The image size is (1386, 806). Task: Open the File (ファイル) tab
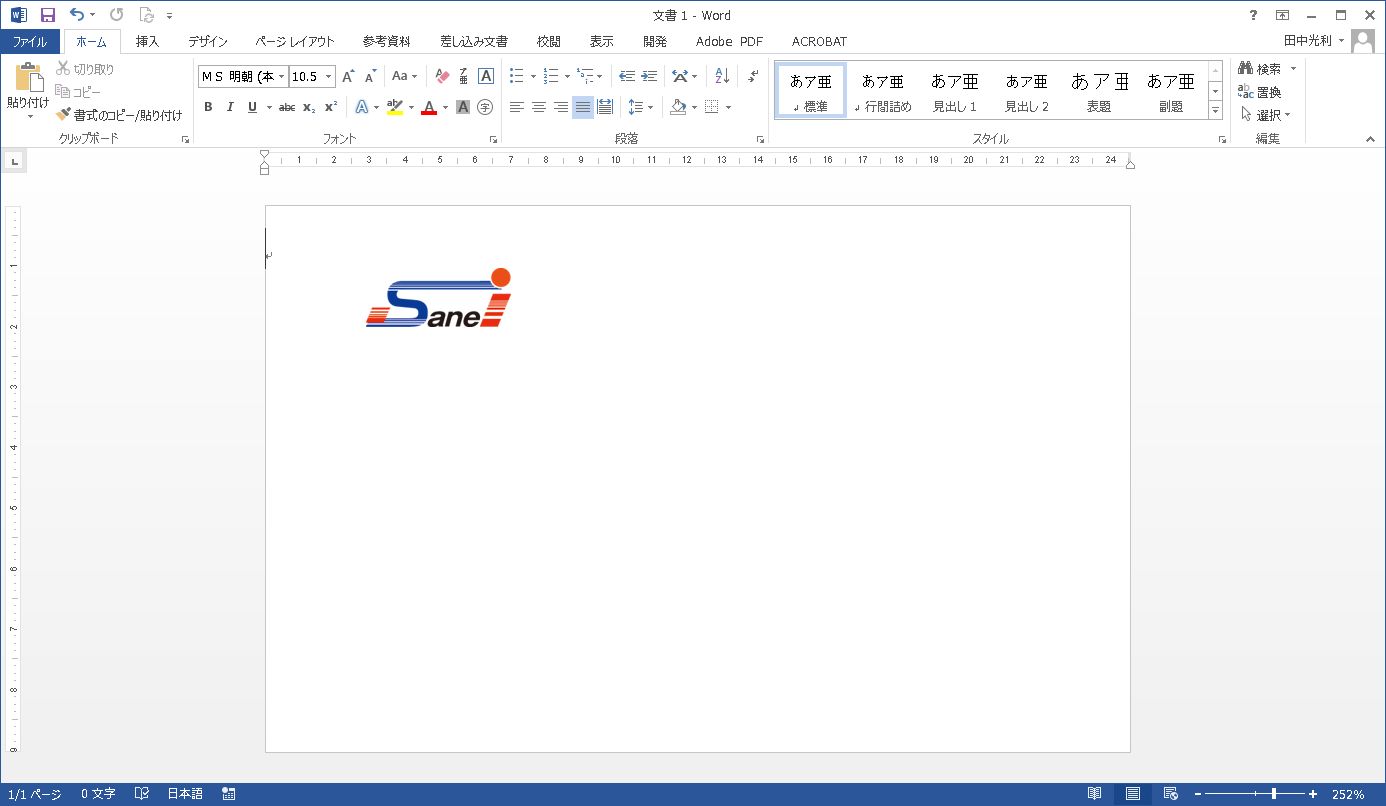pyautogui.click(x=30, y=41)
